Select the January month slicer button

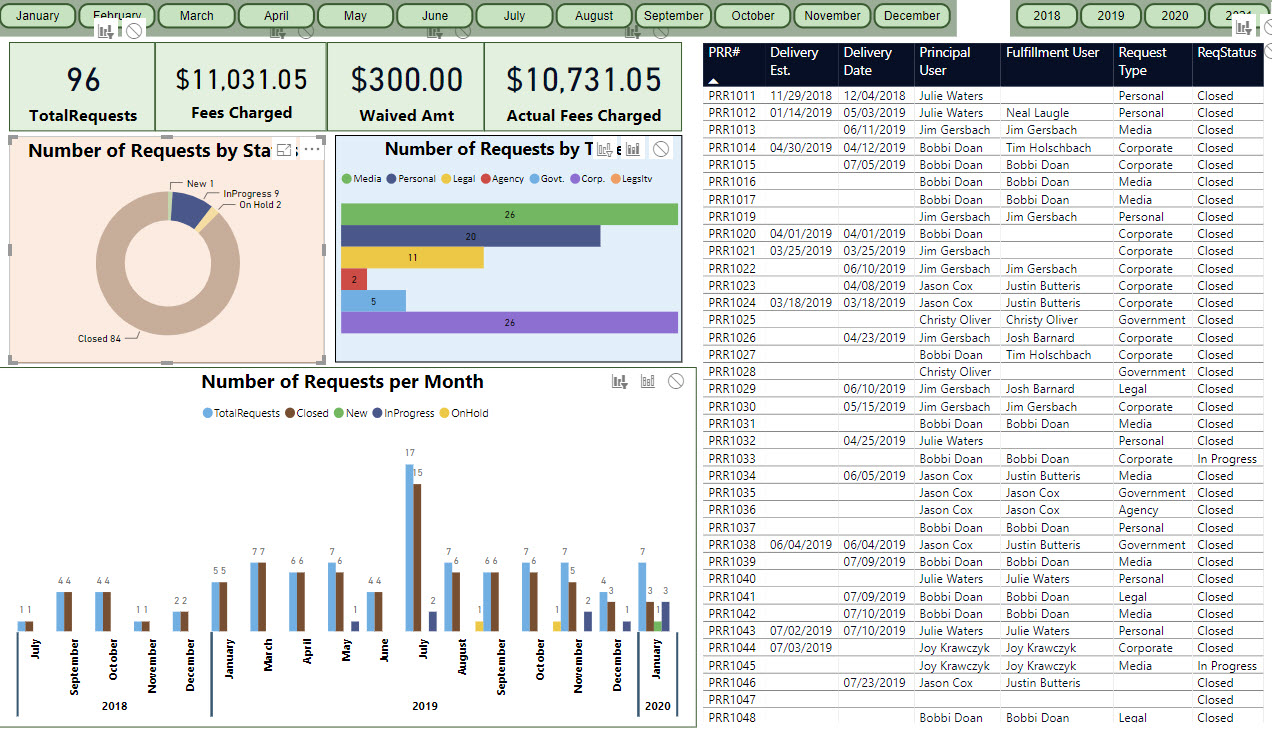[x=38, y=16]
